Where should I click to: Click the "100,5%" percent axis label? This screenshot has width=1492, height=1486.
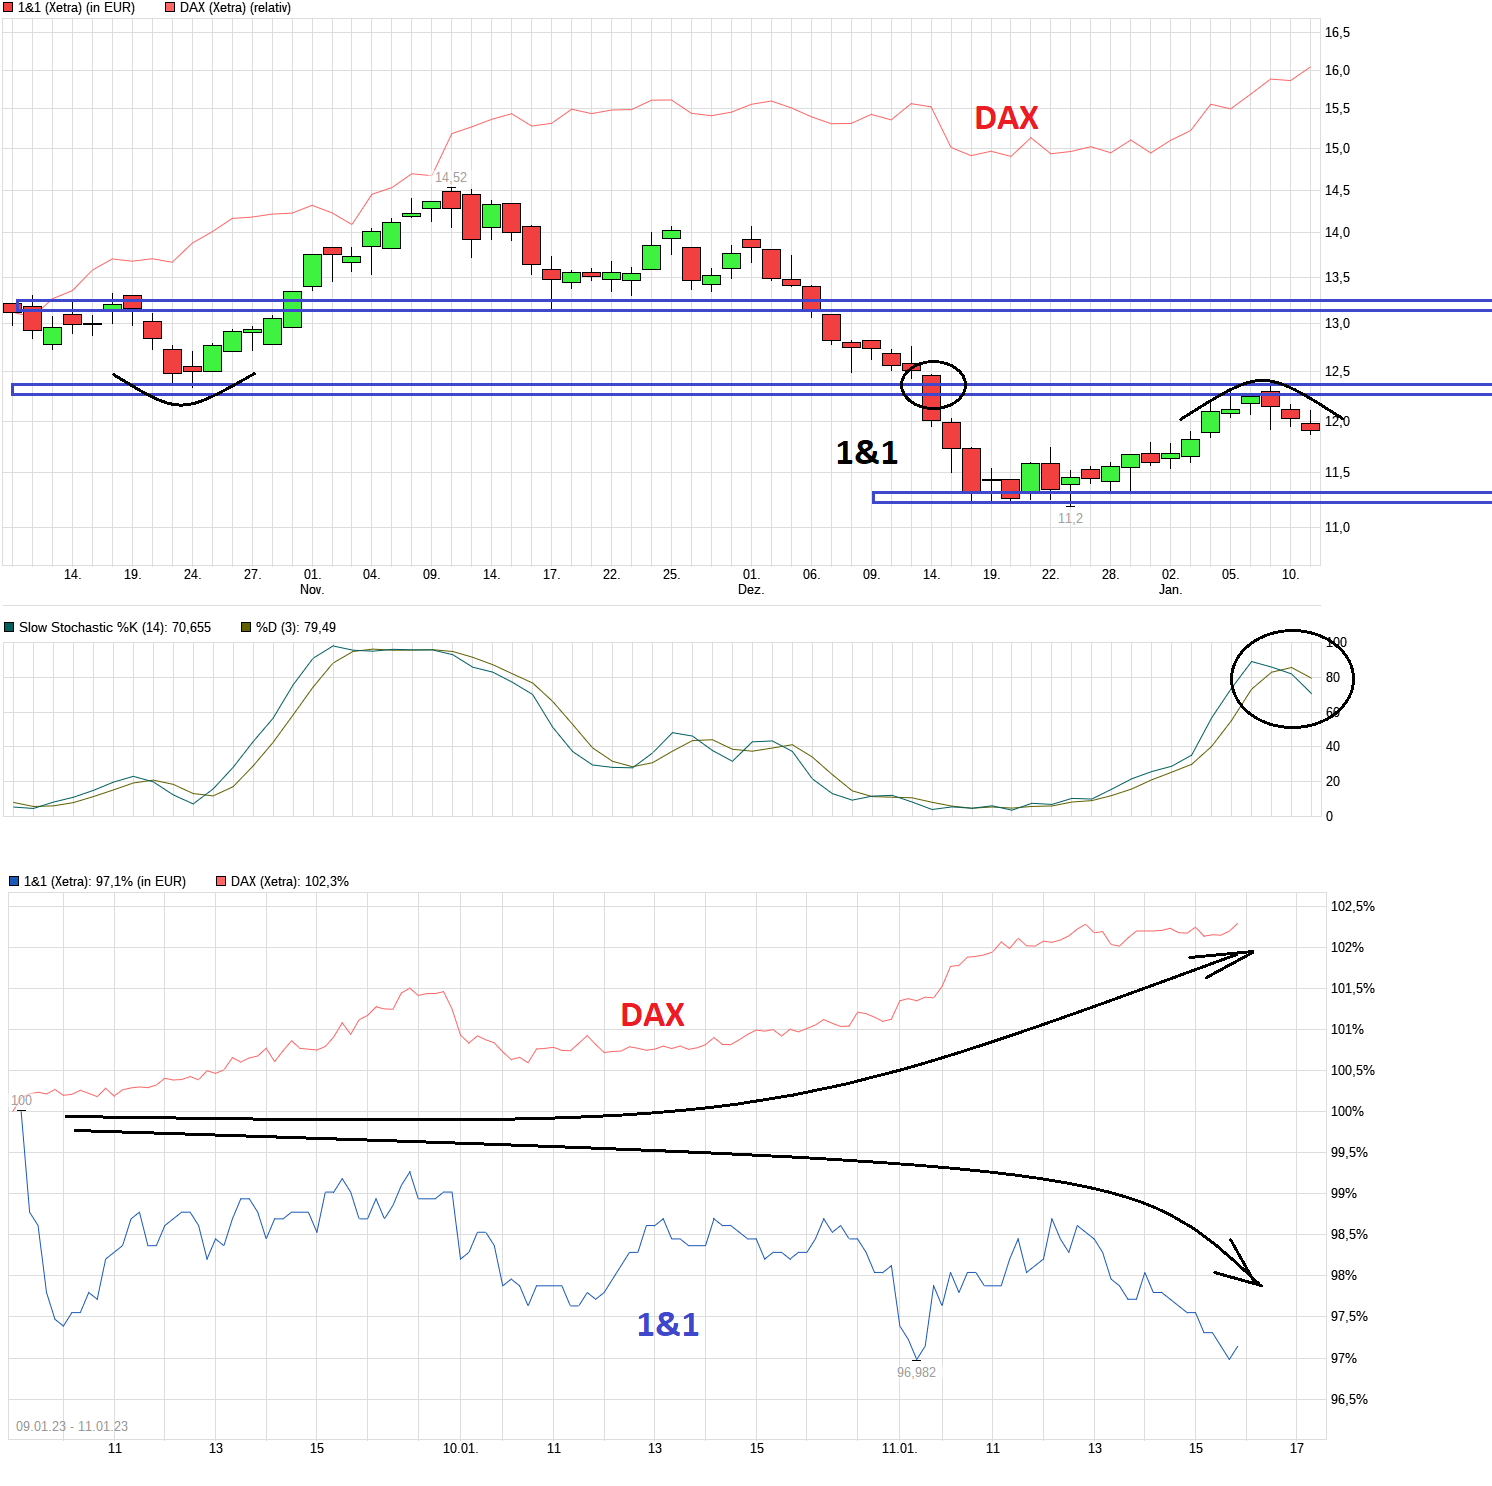(1353, 1071)
